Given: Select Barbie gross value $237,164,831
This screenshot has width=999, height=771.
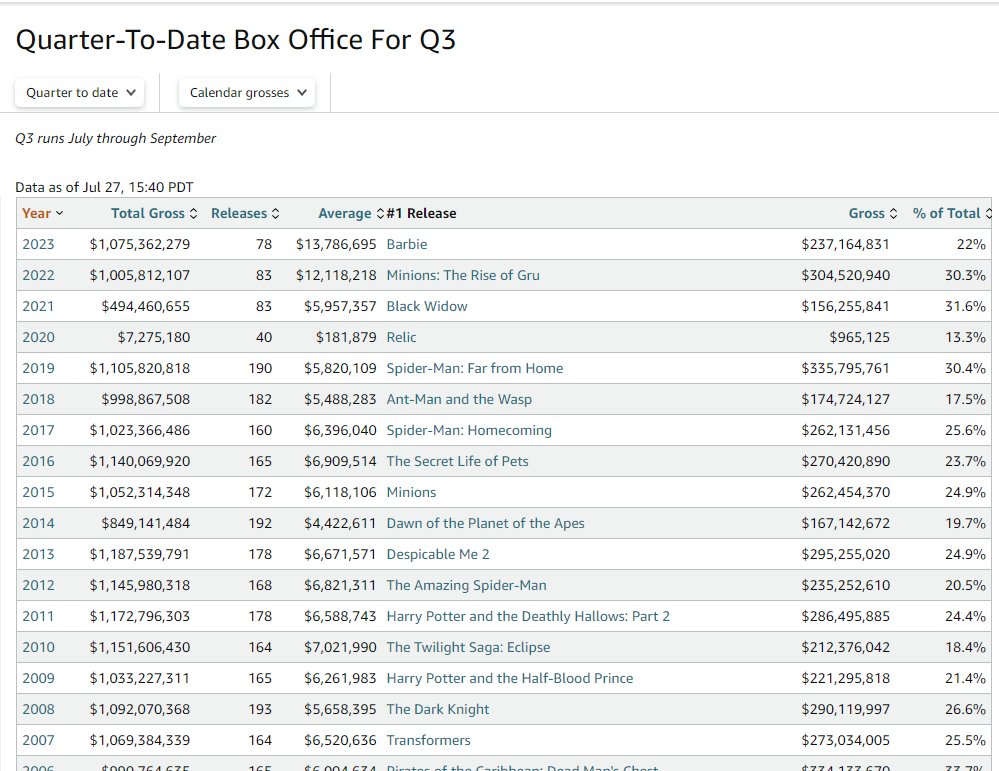Looking at the screenshot, I should pyautogui.click(x=845, y=245).
